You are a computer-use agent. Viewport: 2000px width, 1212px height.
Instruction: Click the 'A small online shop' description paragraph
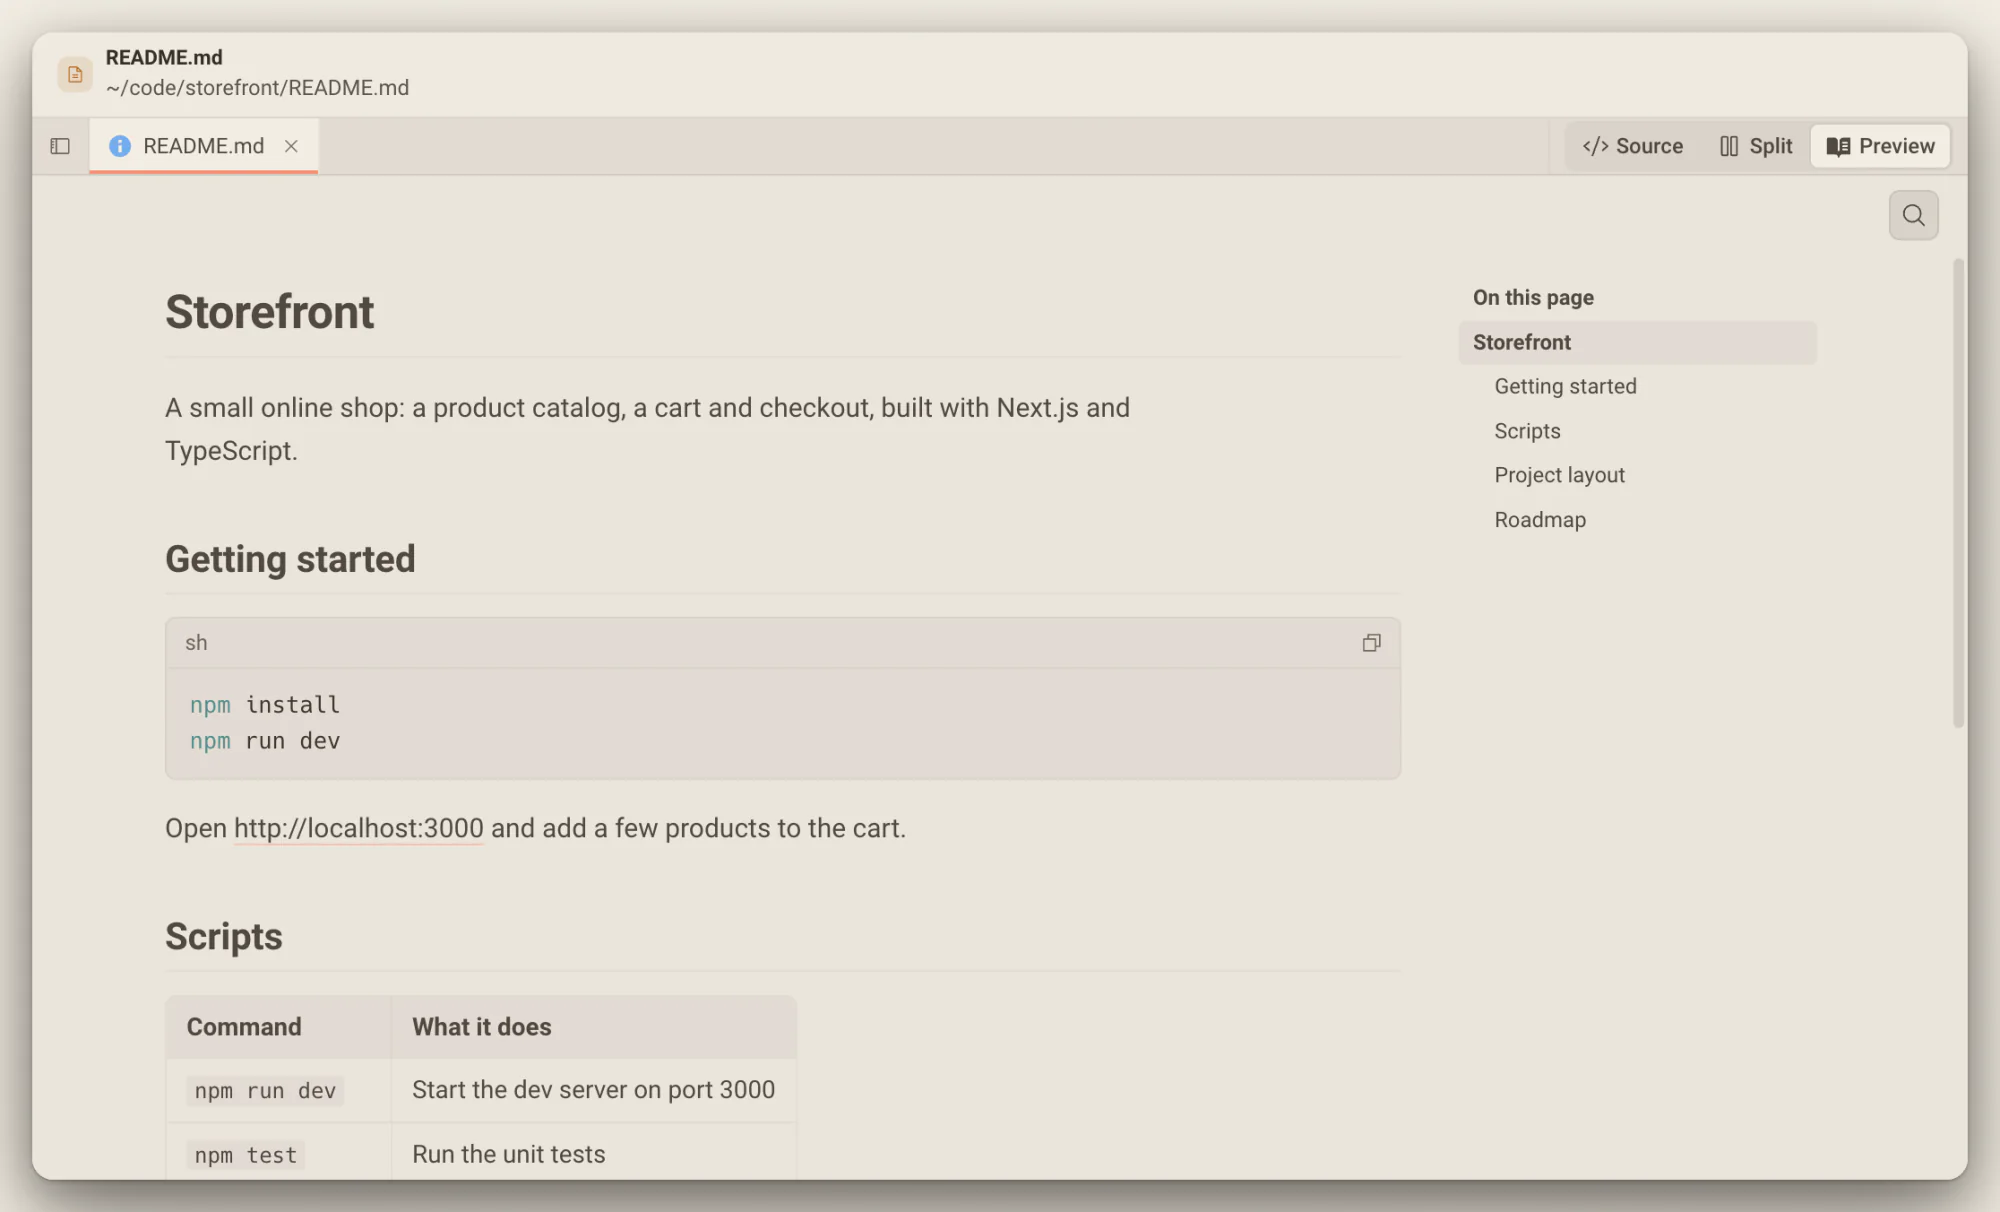click(x=647, y=429)
